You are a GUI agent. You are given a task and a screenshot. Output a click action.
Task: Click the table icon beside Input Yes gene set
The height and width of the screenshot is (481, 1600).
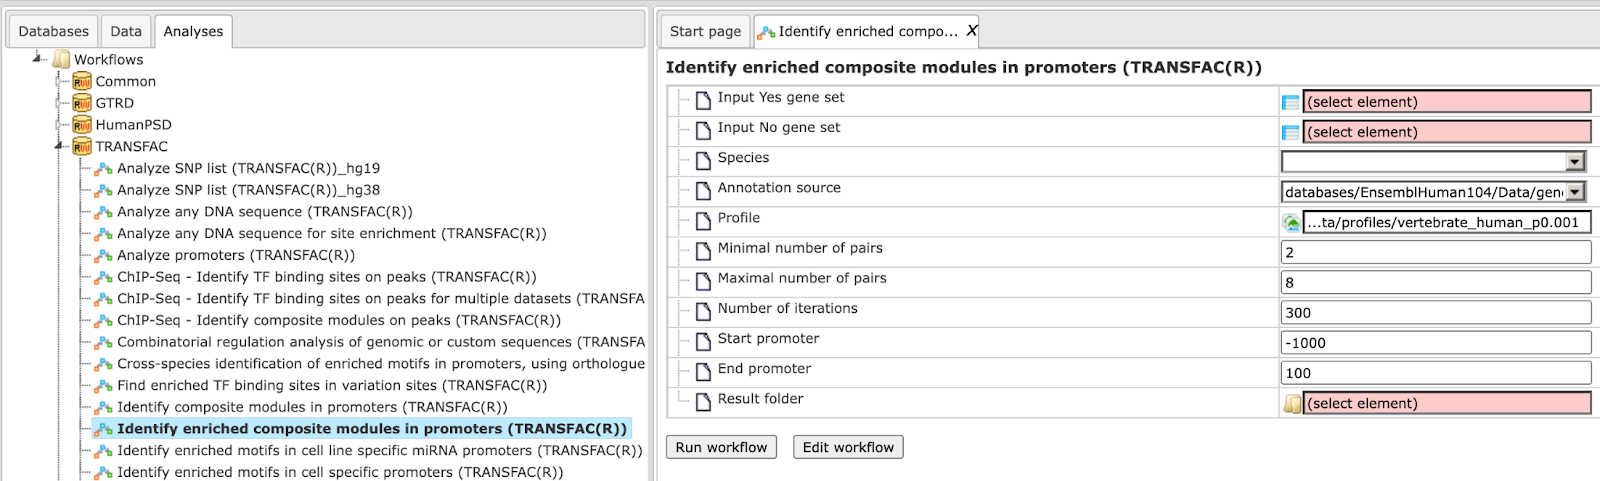coord(1290,102)
